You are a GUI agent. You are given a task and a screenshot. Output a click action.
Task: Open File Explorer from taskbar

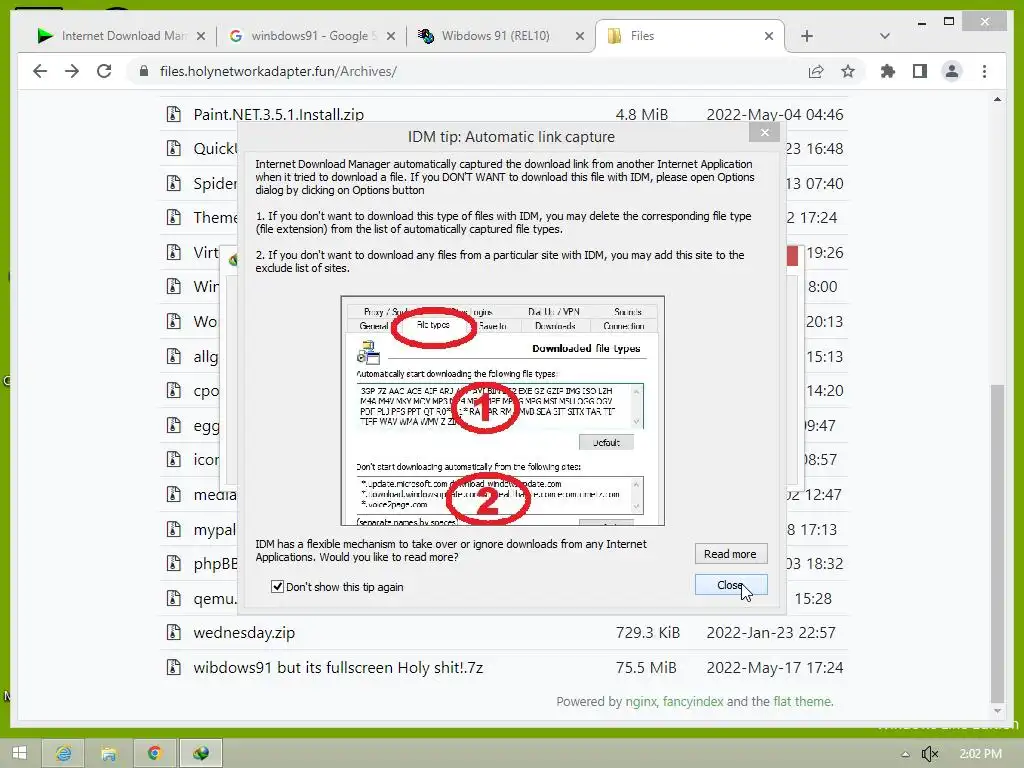[x=109, y=753]
